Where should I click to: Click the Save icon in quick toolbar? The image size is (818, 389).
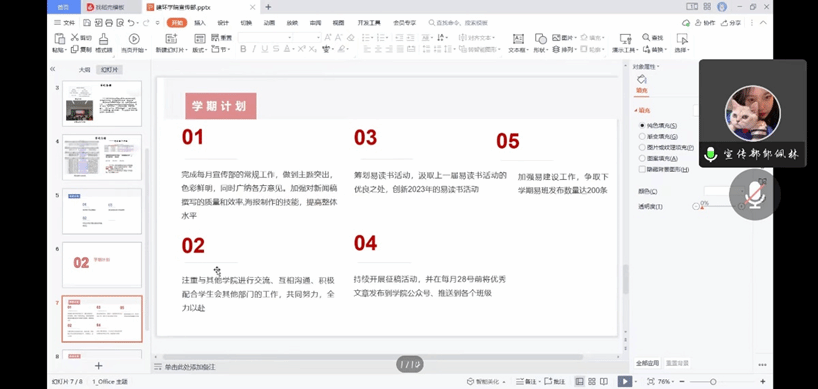(x=87, y=22)
